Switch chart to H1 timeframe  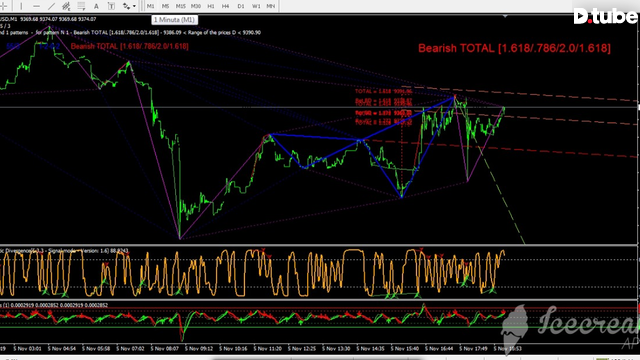tap(211, 6)
